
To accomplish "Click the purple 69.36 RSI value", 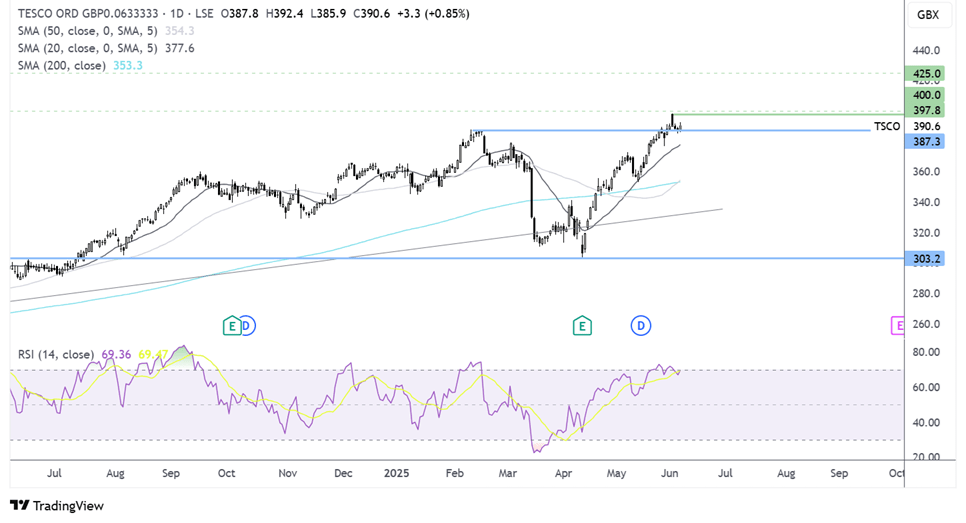I will coord(116,354).
